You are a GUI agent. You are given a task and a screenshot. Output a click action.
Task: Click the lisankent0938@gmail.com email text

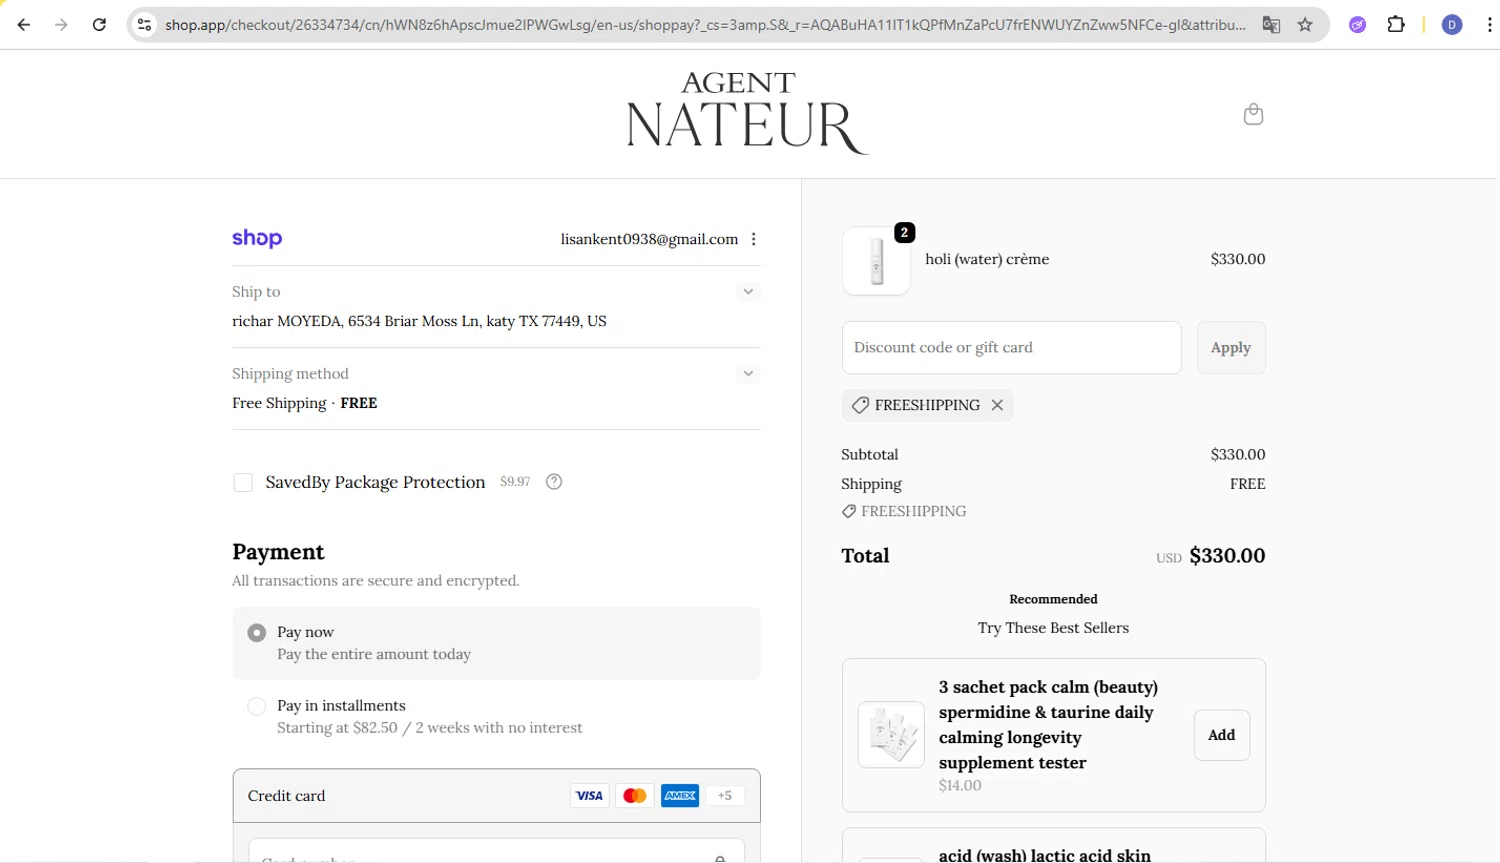point(649,239)
